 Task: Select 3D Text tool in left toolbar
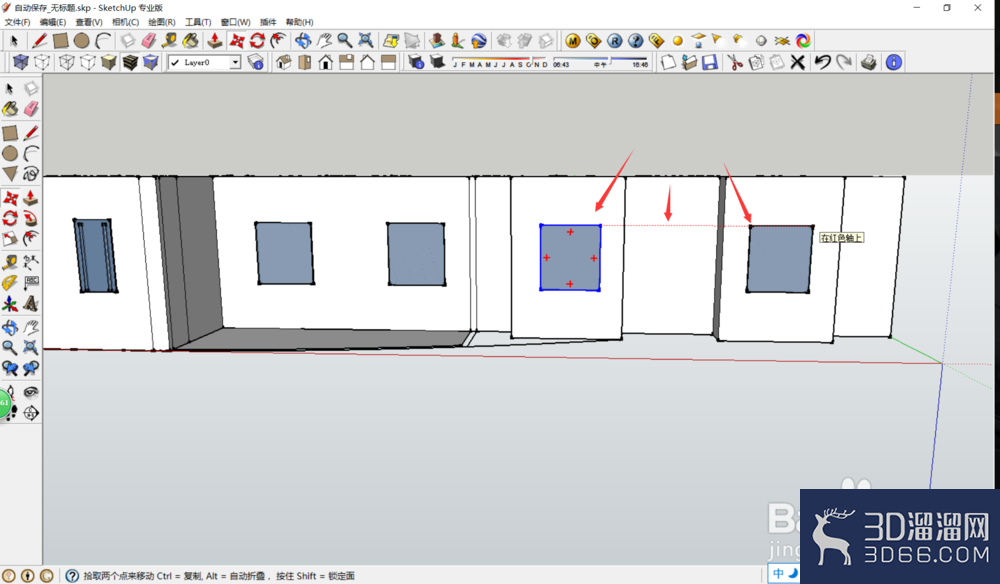click(31, 304)
